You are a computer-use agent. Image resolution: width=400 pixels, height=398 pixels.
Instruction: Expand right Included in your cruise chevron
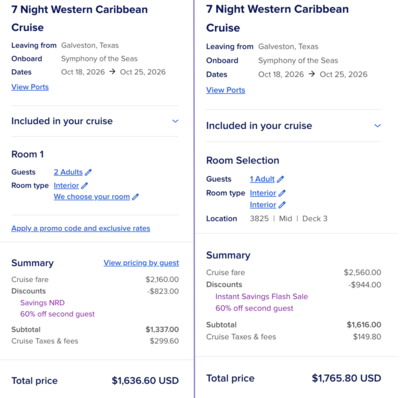[377, 126]
